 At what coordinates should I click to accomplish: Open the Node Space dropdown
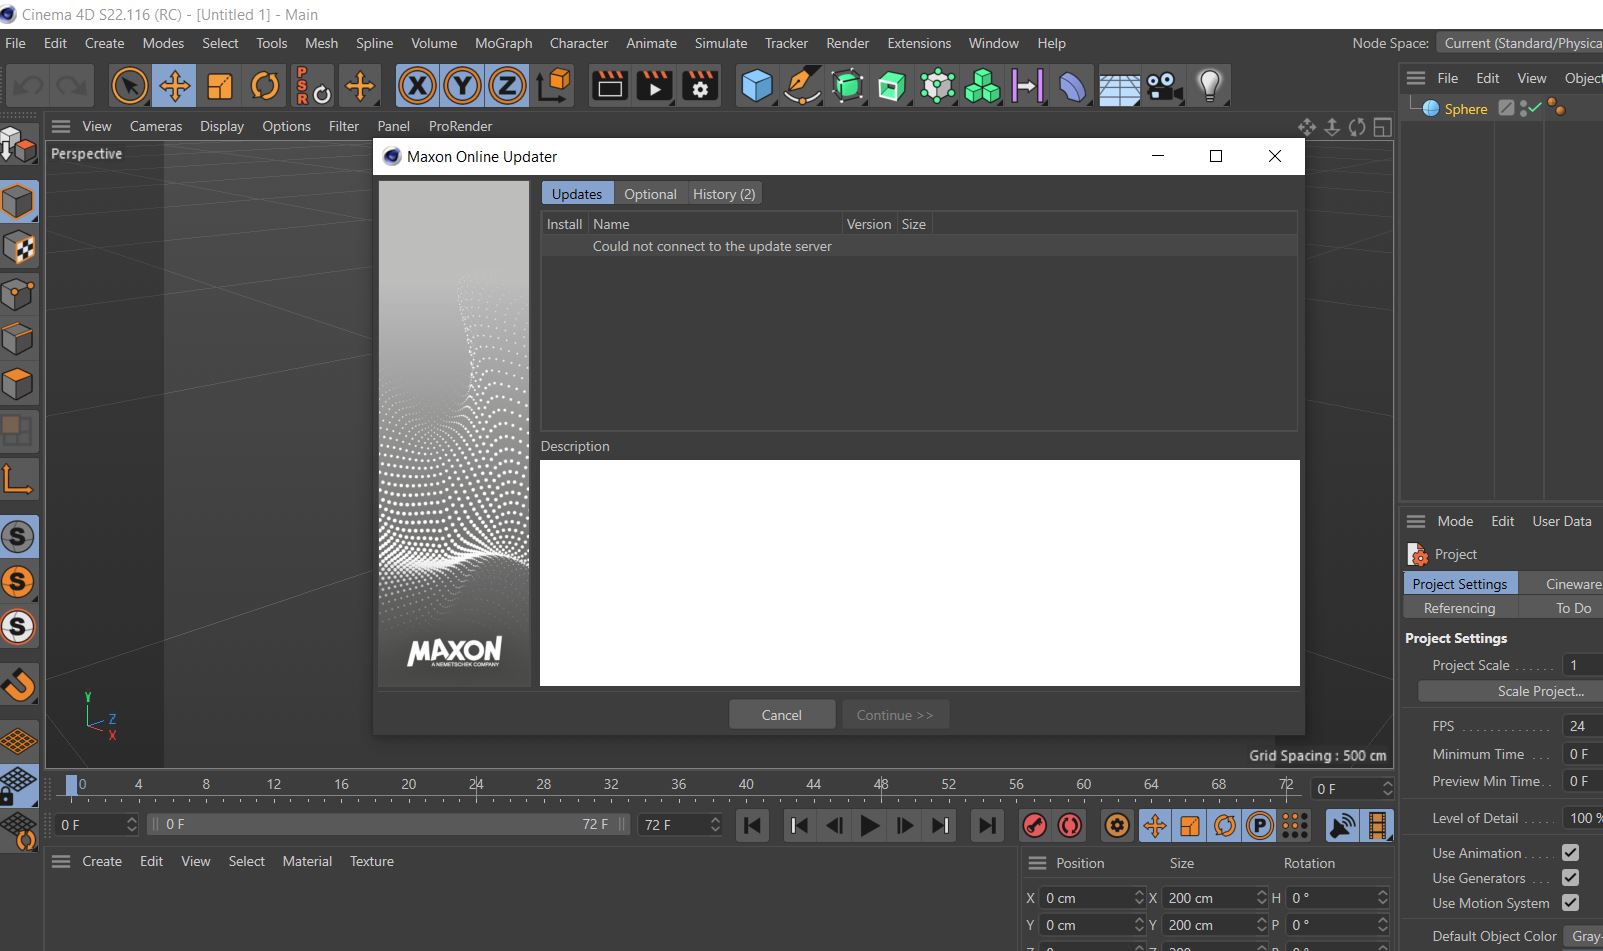pos(1520,43)
